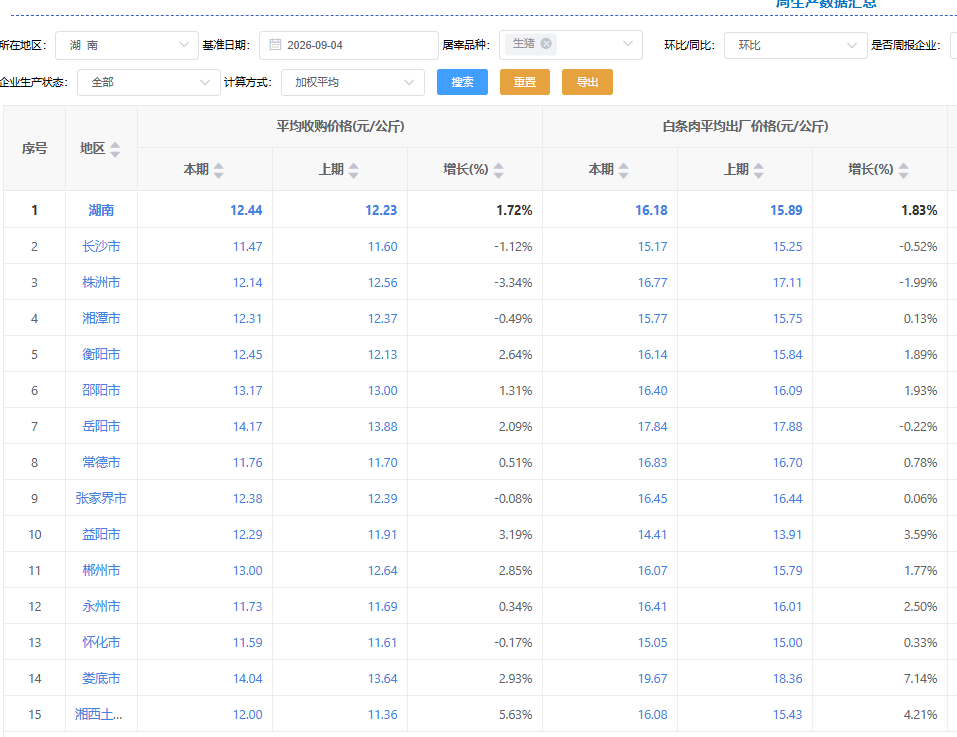Click the 基准日期 date input 2026-09-04
Image resolution: width=957 pixels, height=737 pixels.
(x=348, y=45)
